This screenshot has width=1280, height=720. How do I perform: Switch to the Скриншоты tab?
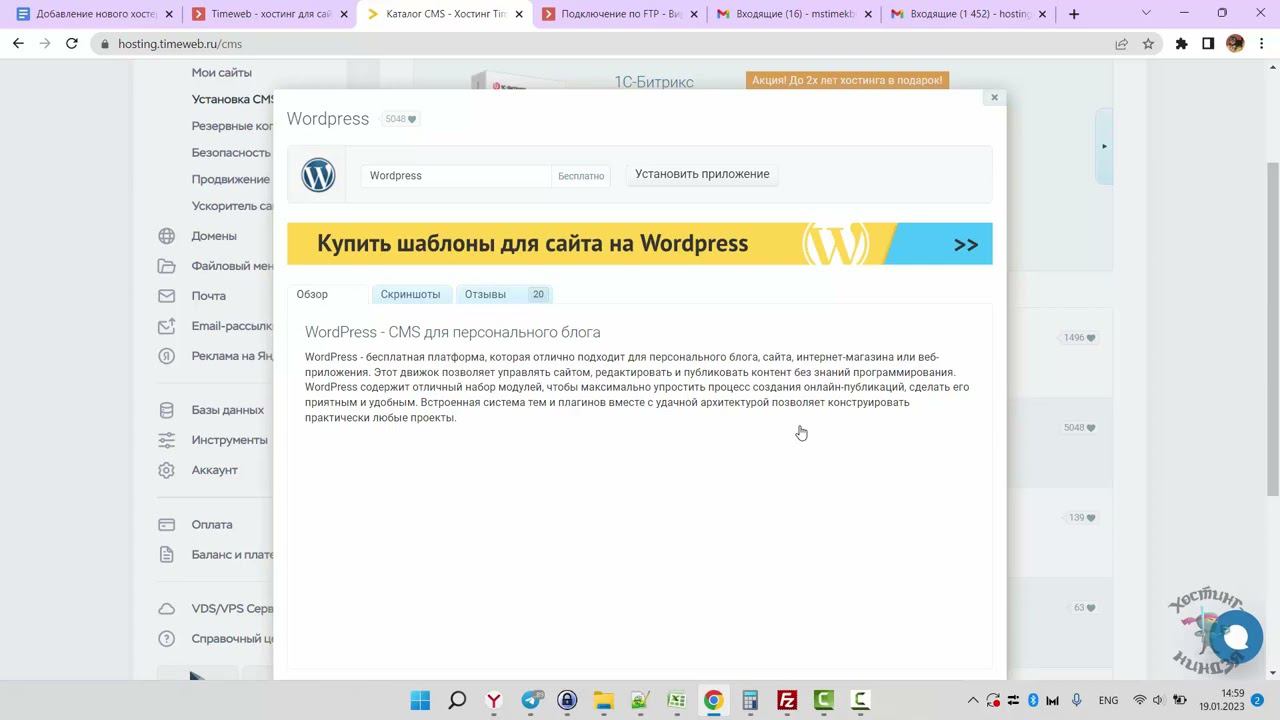click(410, 294)
